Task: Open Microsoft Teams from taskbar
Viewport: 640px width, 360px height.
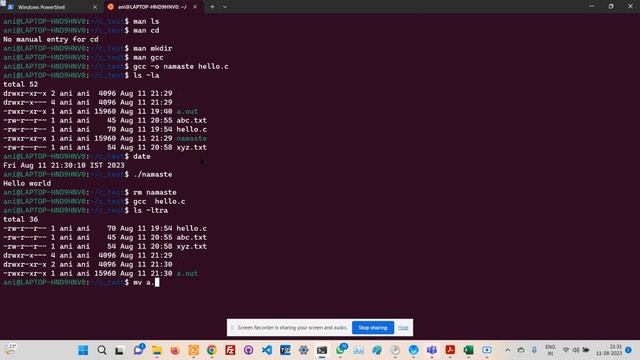Action: click(432, 350)
